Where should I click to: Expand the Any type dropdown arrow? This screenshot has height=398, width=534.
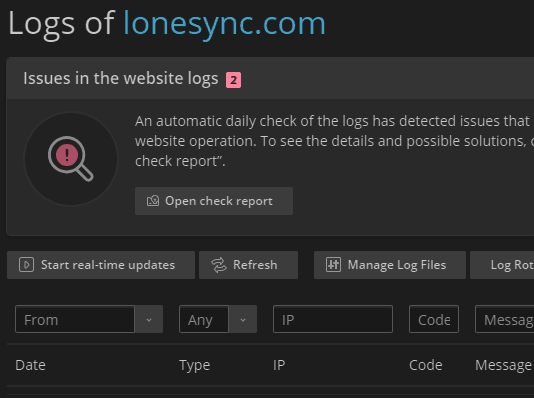[x=243, y=319]
